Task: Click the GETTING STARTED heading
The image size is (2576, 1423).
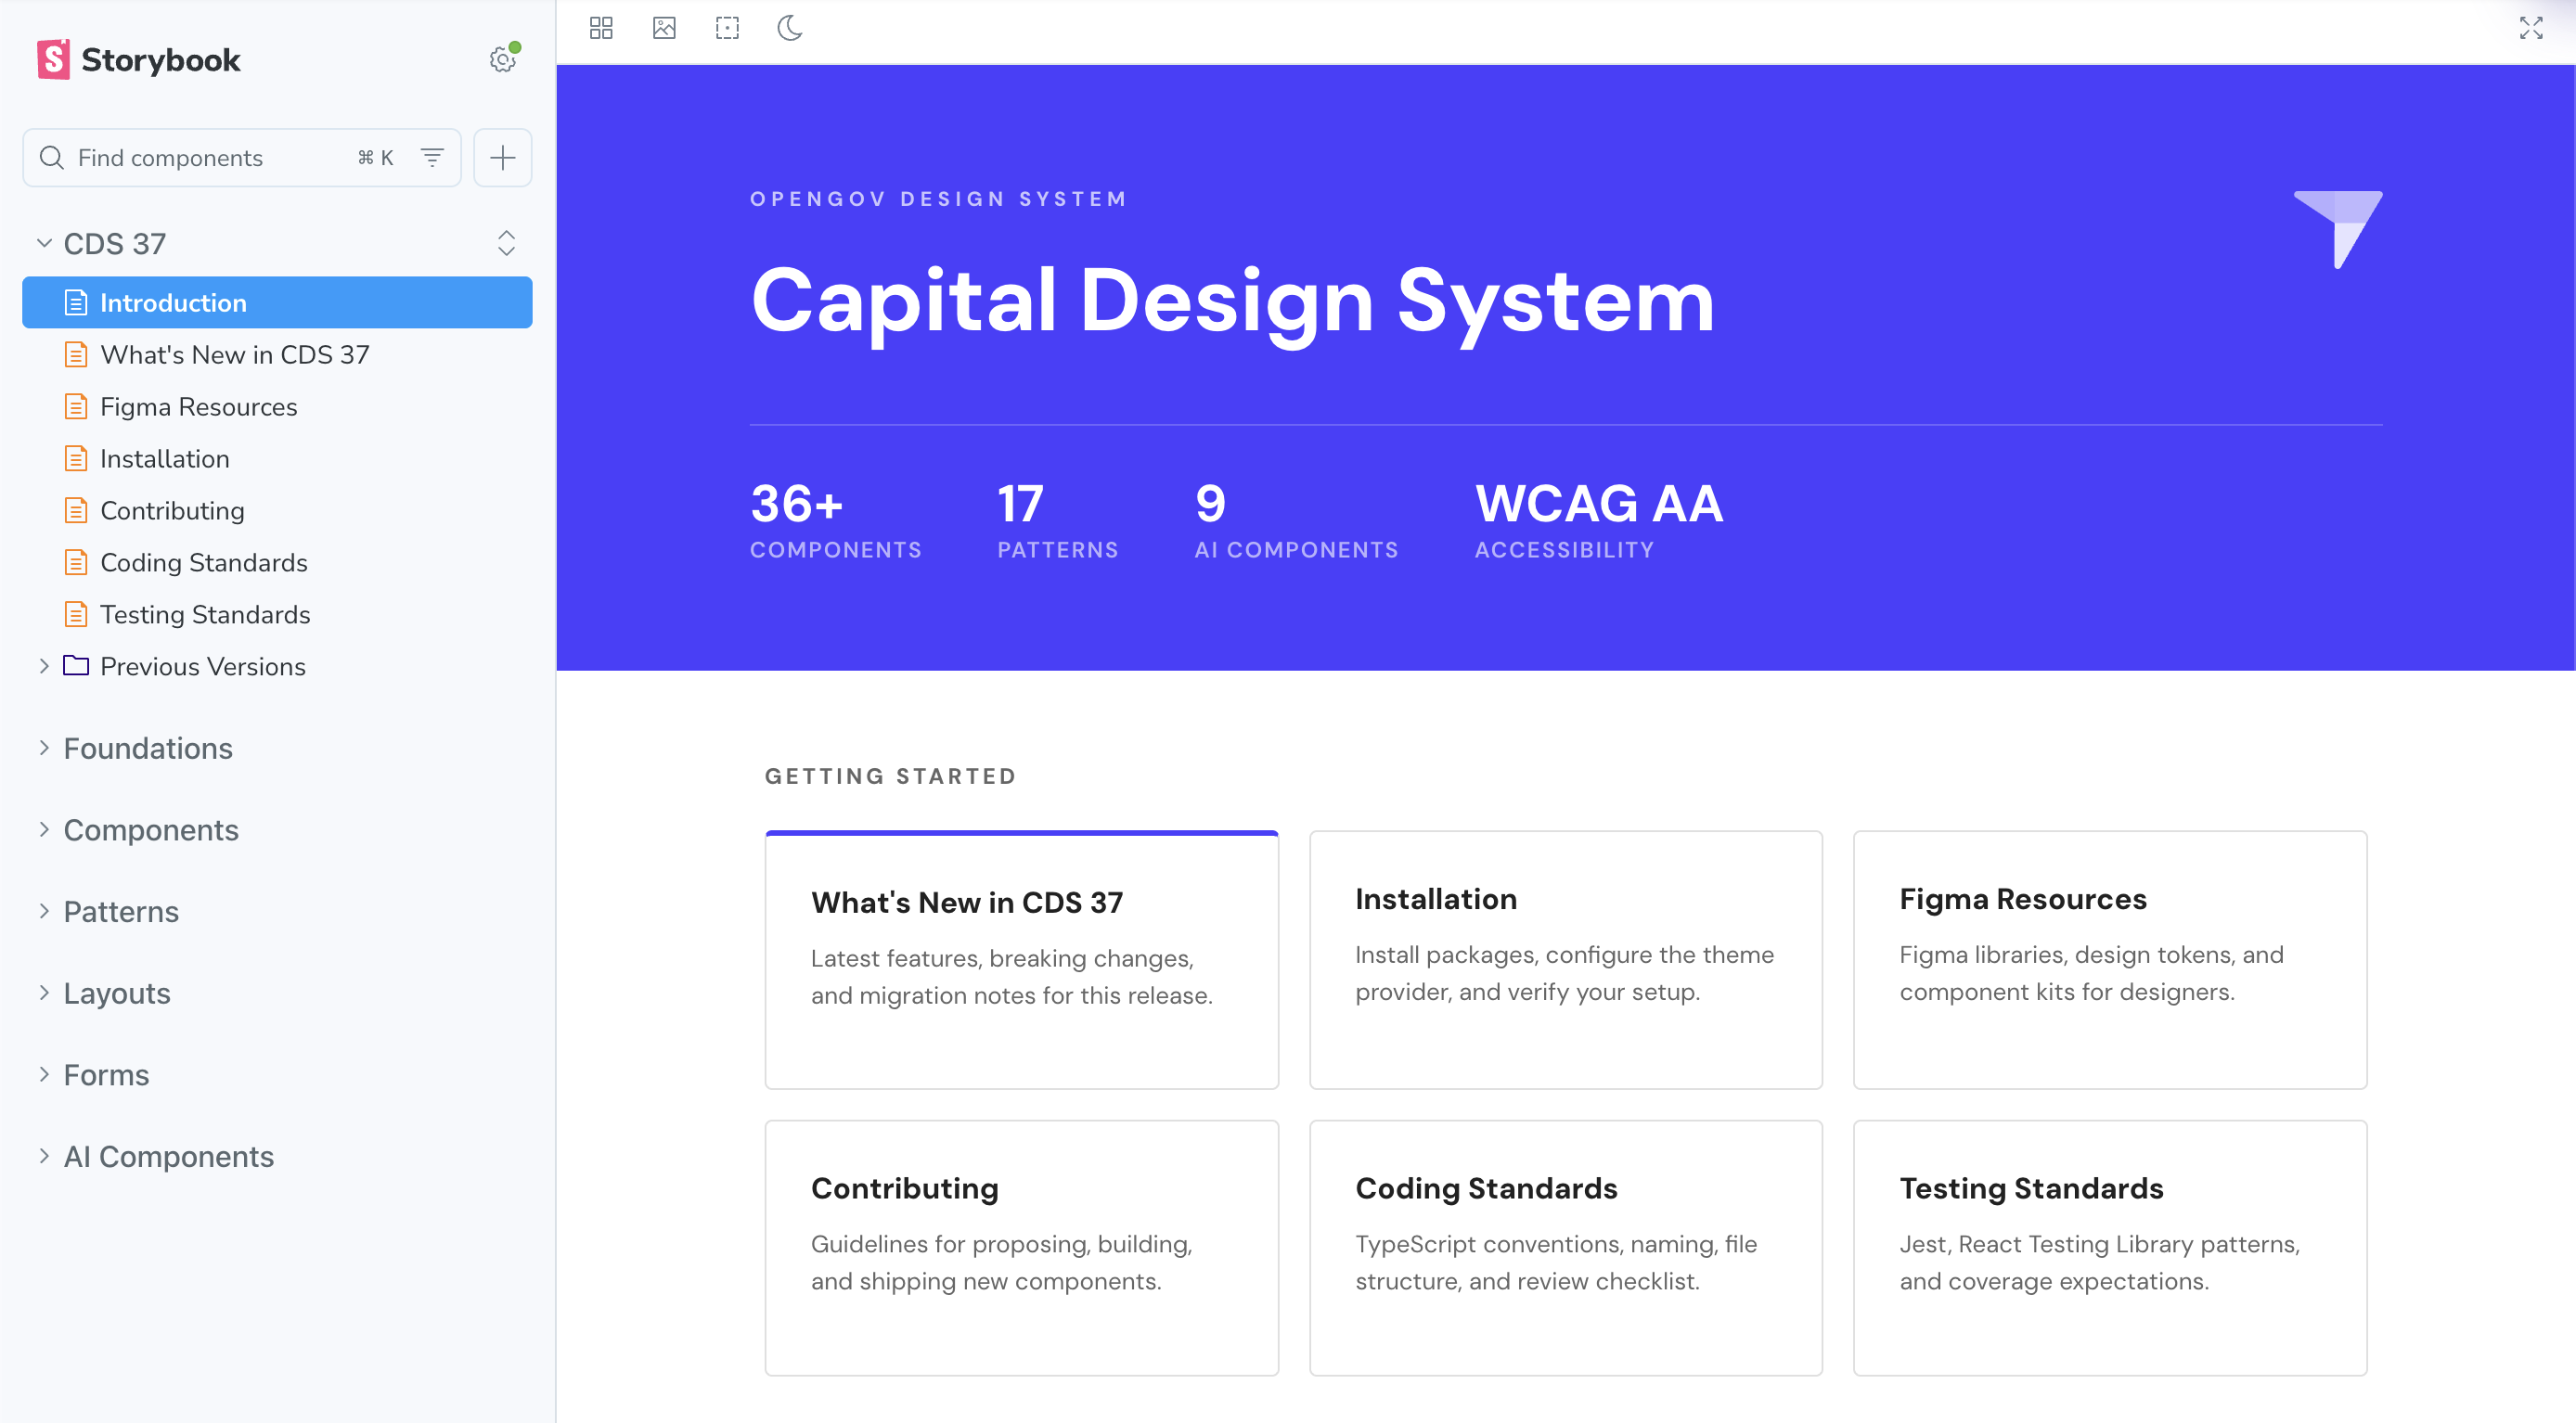Action: pyautogui.click(x=890, y=776)
